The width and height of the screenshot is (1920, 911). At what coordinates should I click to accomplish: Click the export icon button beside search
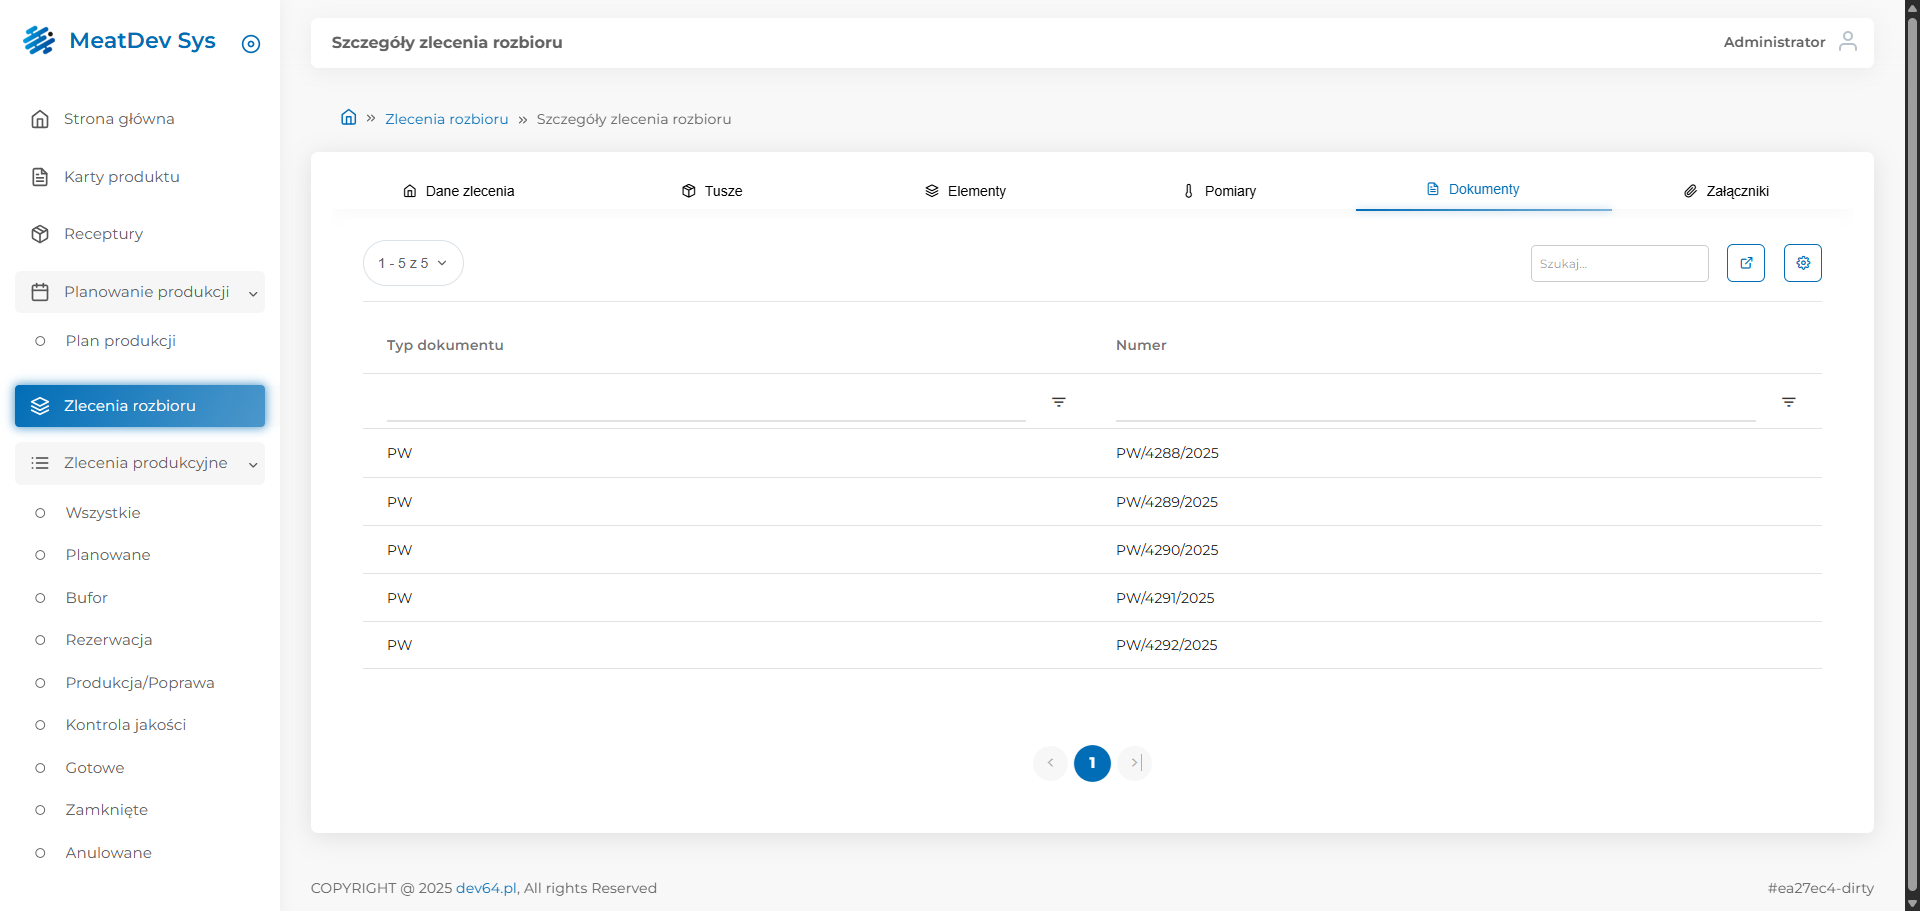[x=1745, y=263]
